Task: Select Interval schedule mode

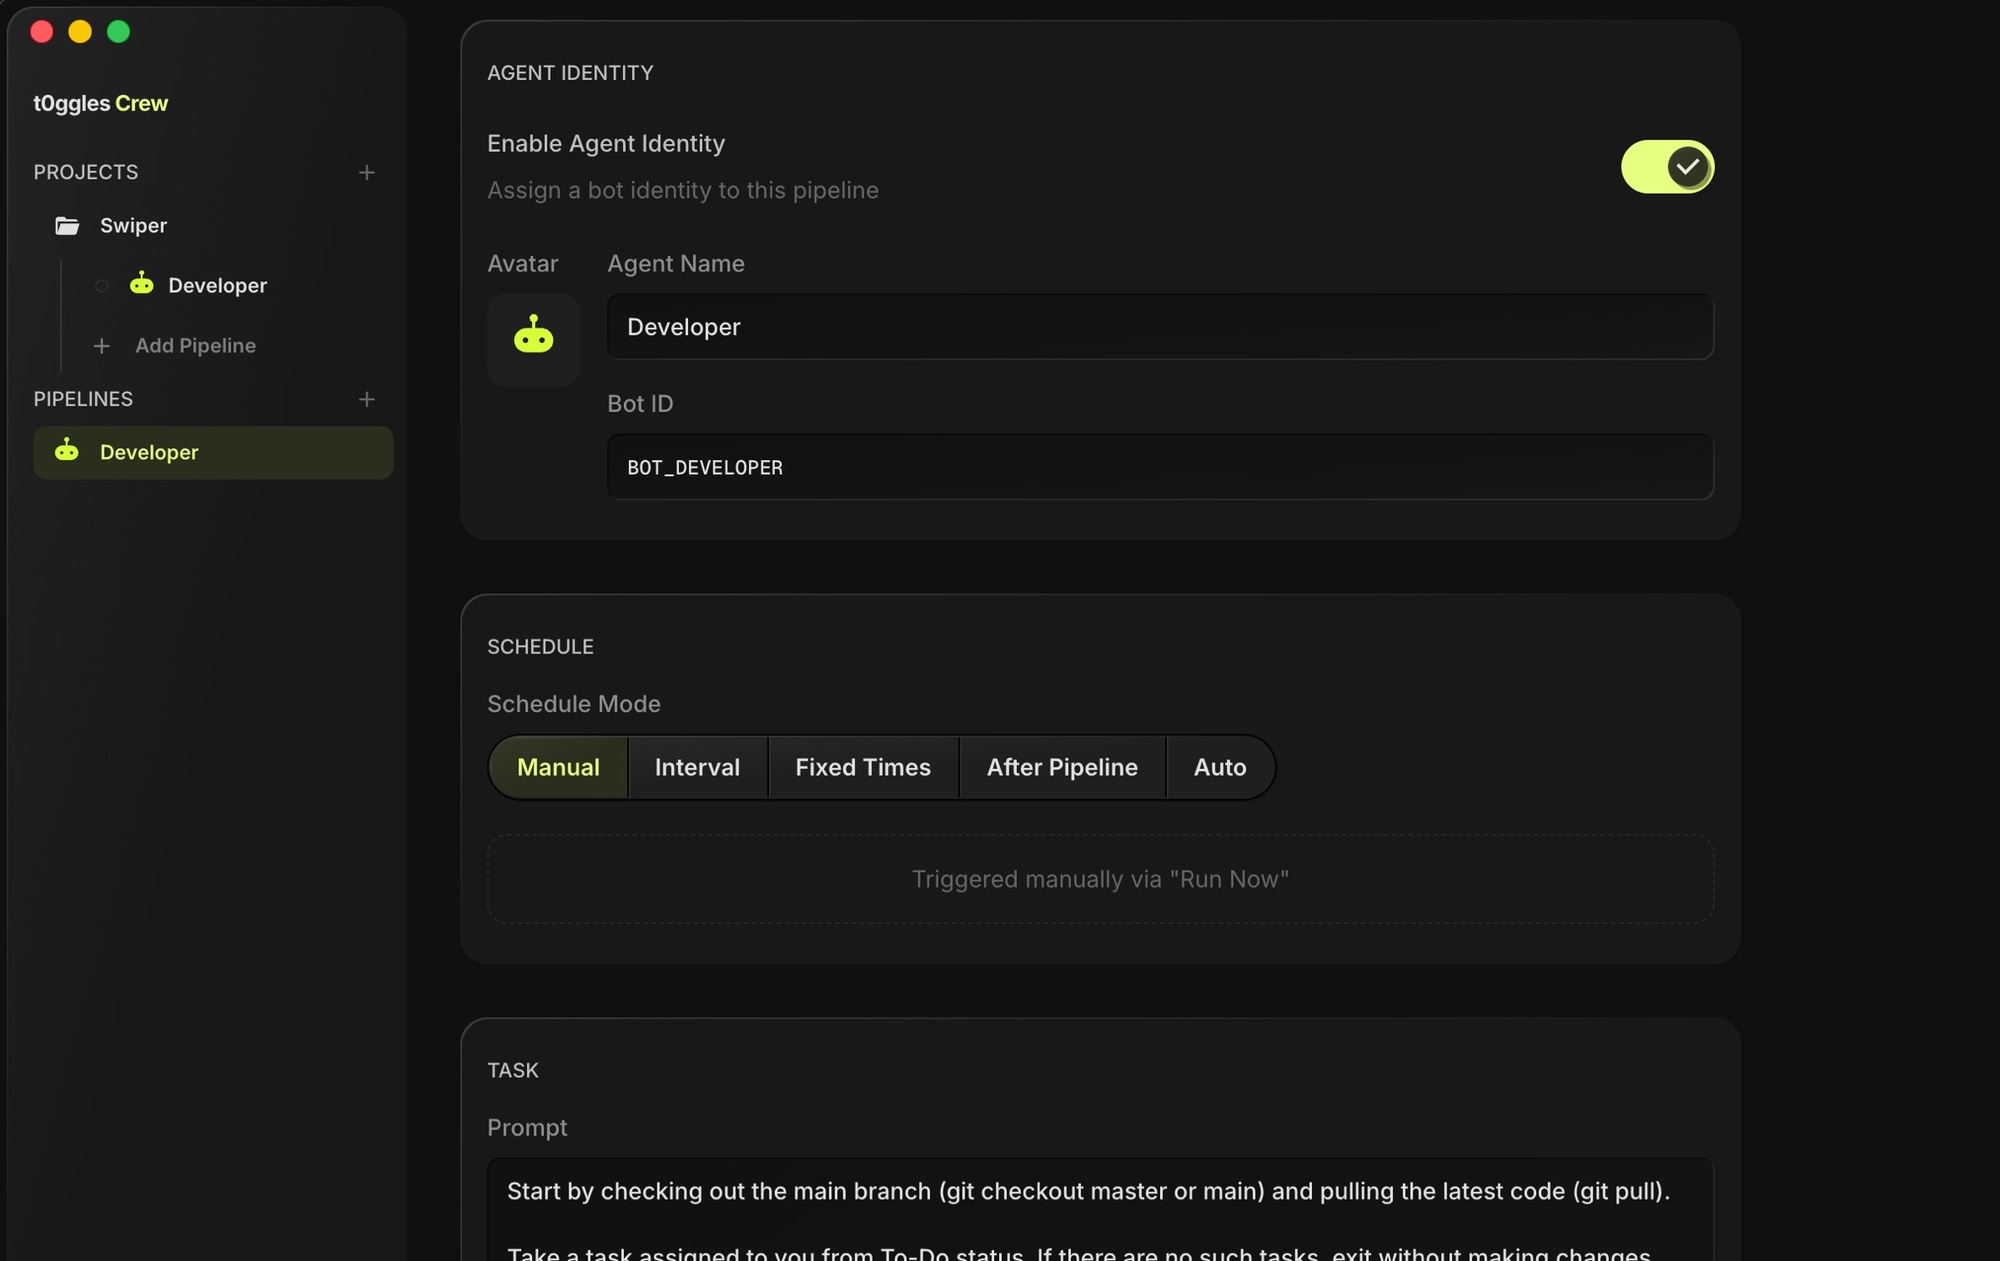Action: (697, 768)
